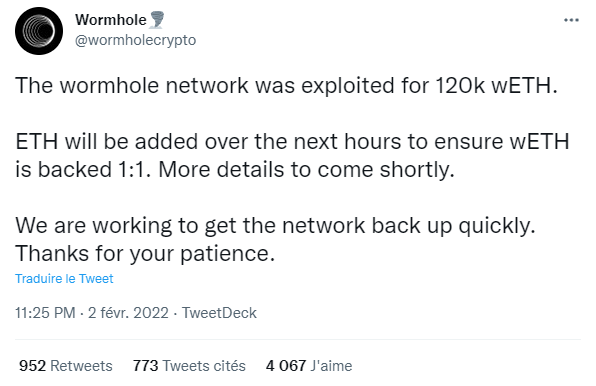The height and width of the screenshot is (386, 596).
Task: Click the "ETH will be added" paragraph
Action: (x=292, y=155)
